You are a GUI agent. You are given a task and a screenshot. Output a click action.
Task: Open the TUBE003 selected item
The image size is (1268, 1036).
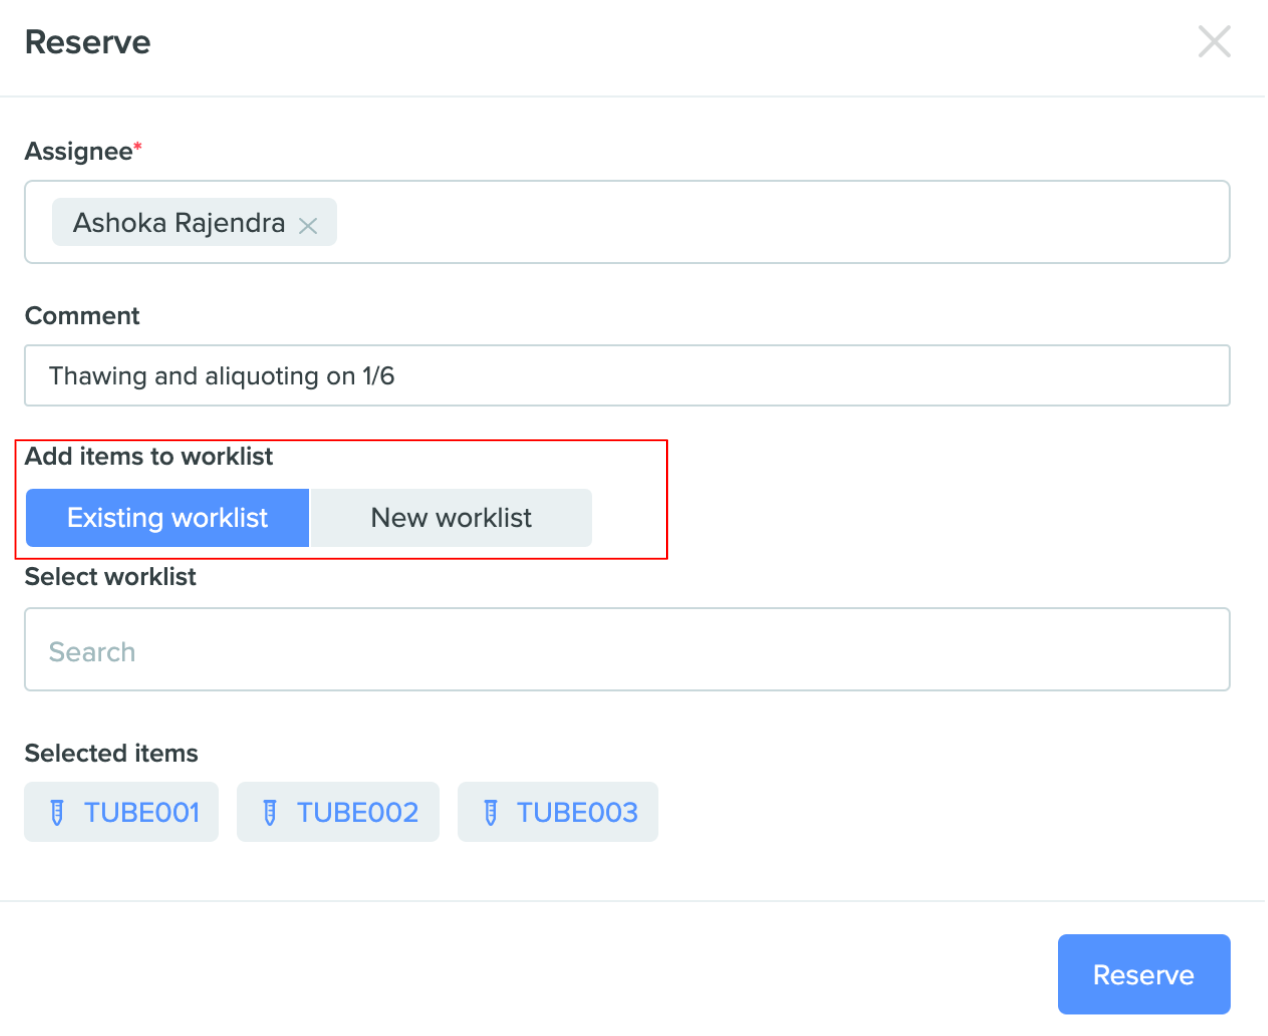point(558,812)
